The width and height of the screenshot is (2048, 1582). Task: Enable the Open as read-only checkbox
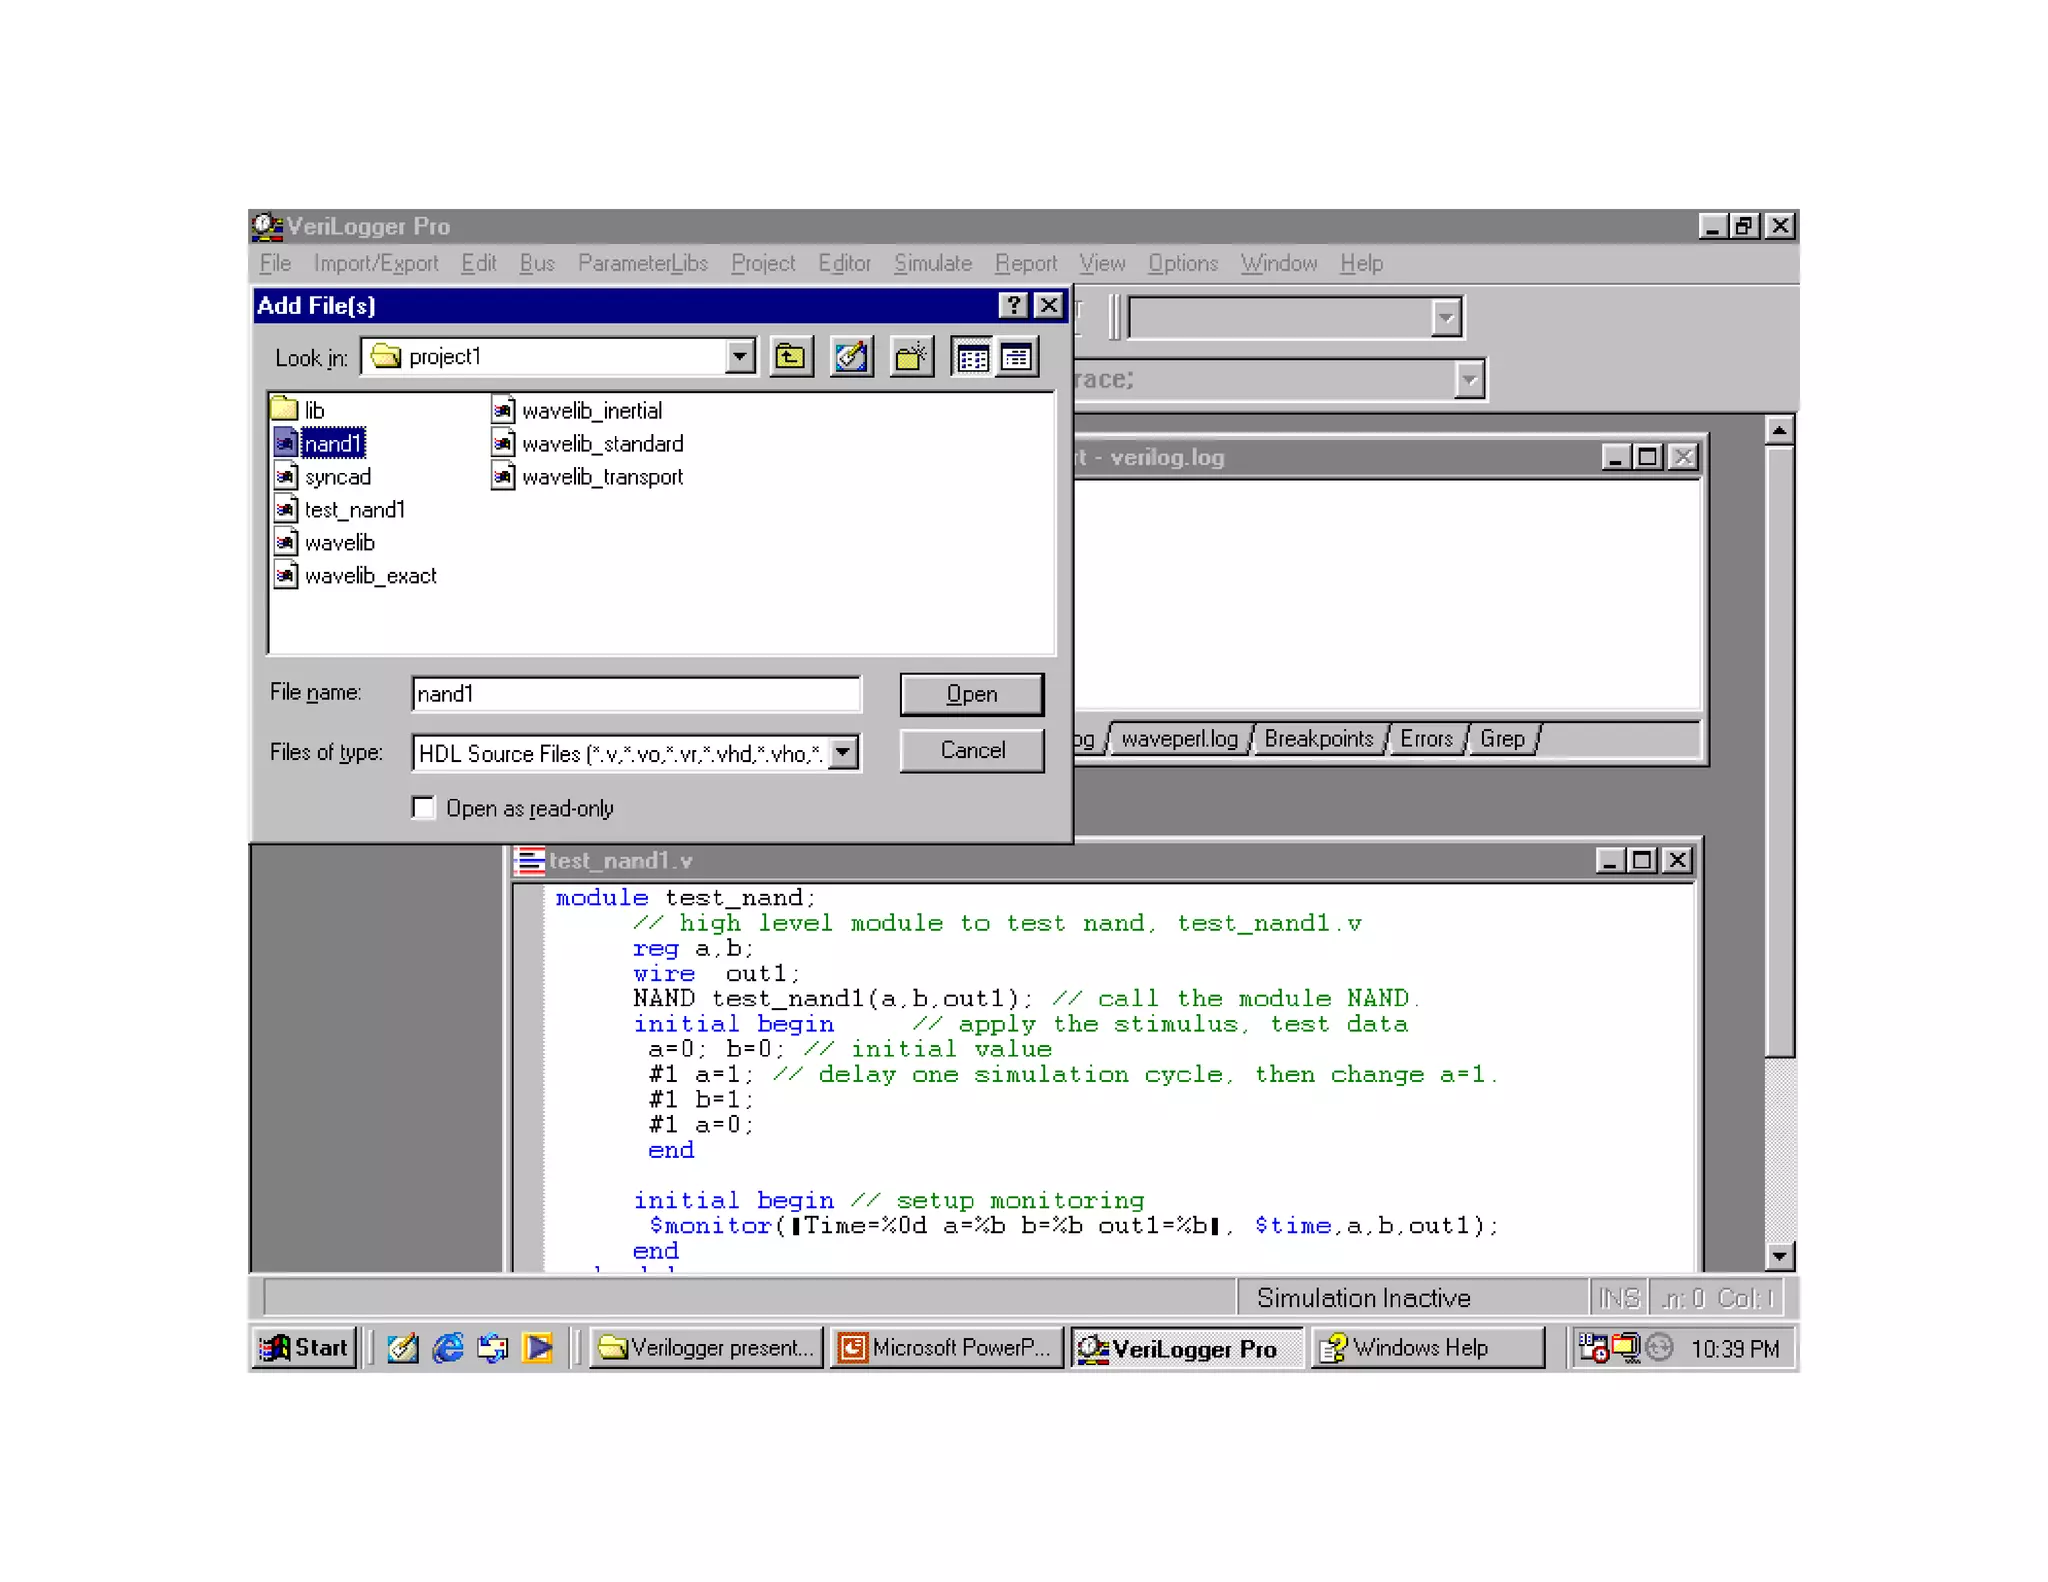coord(424,808)
